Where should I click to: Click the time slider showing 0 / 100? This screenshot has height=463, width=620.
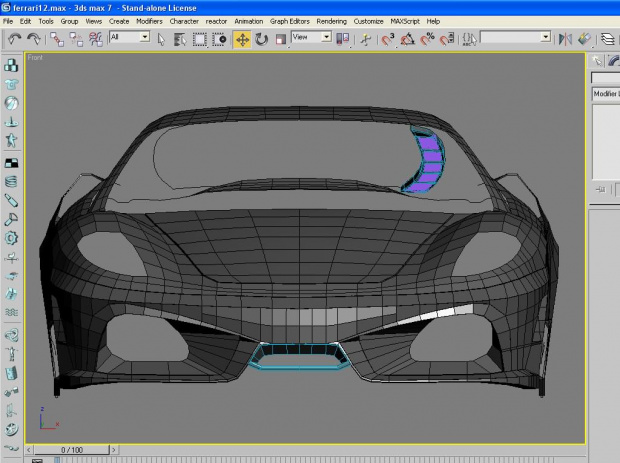(x=72, y=450)
